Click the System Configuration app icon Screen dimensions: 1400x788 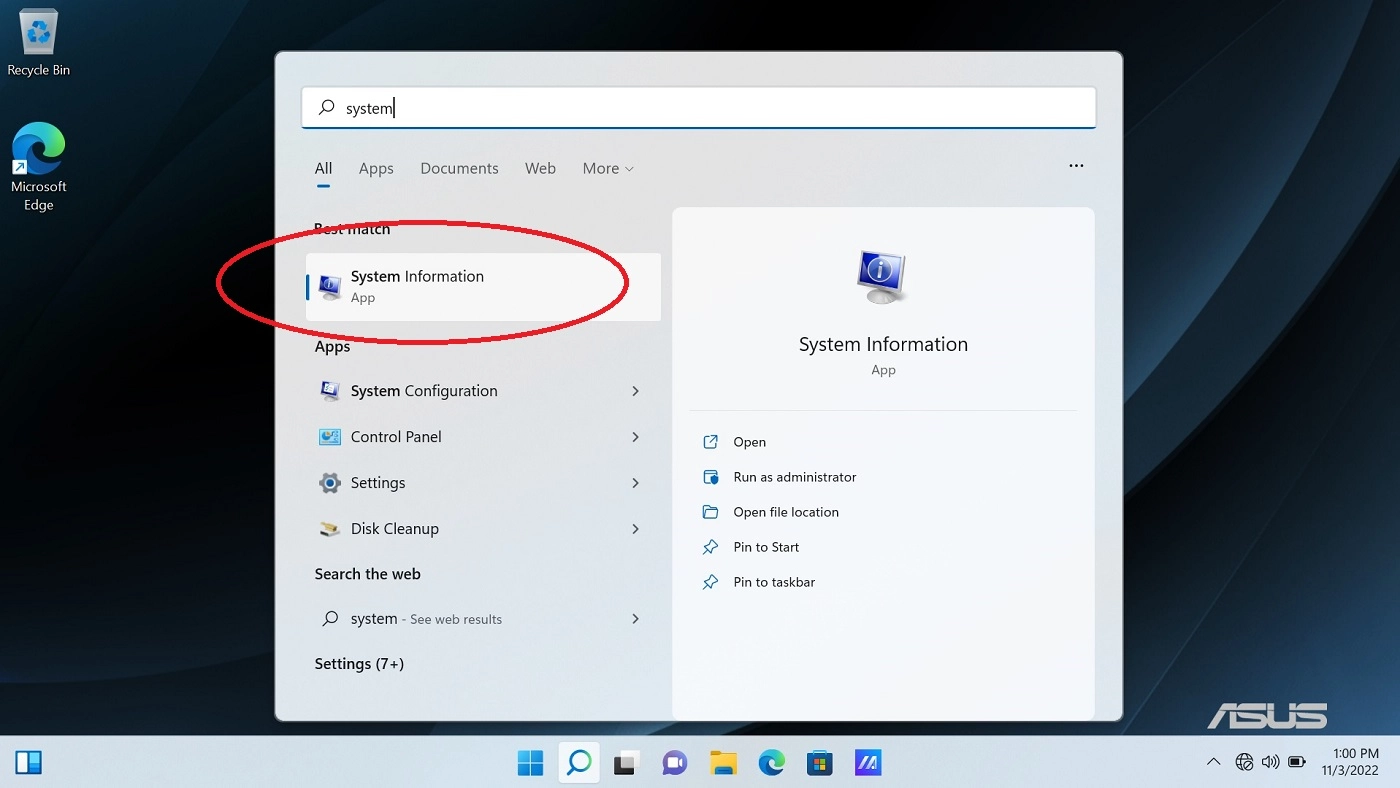330,391
